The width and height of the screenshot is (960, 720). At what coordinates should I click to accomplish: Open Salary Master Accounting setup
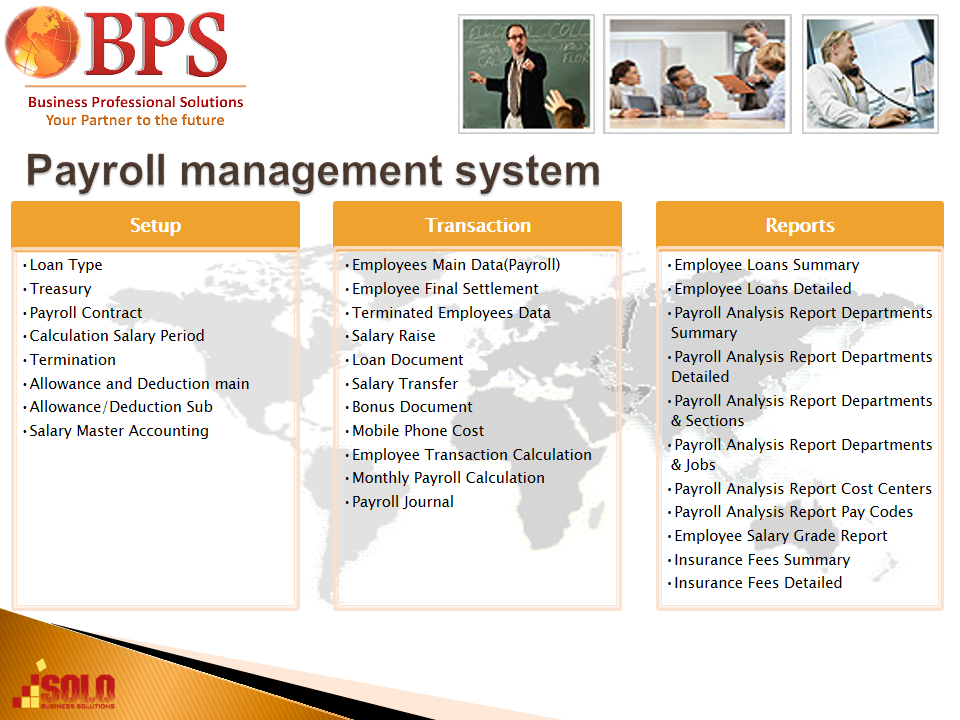pos(119,431)
